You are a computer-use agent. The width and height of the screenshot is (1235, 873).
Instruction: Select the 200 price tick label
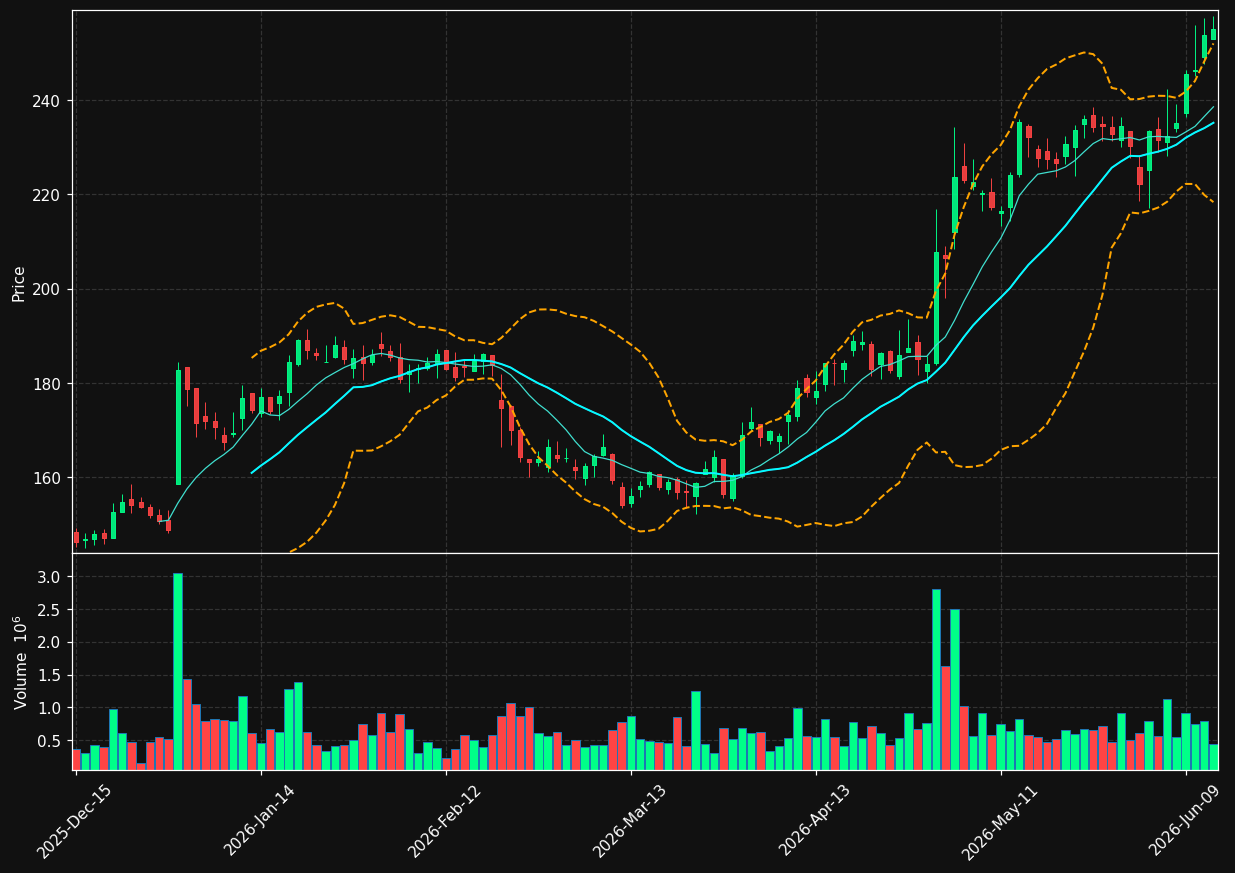click(49, 289)
